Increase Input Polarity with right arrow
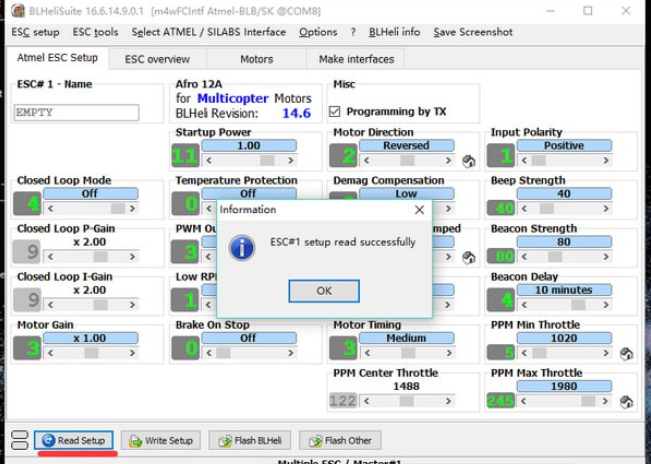651x464 pixels. tap(606, 160)
